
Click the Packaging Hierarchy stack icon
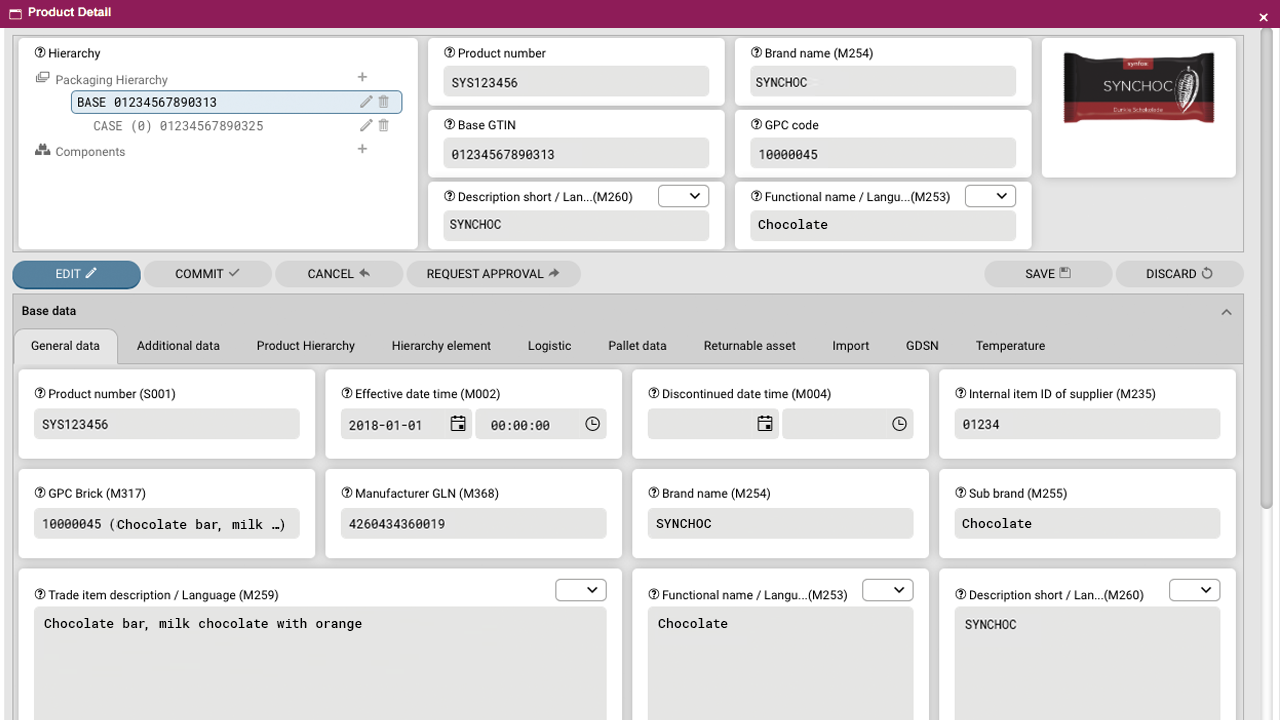coord(42,78)
